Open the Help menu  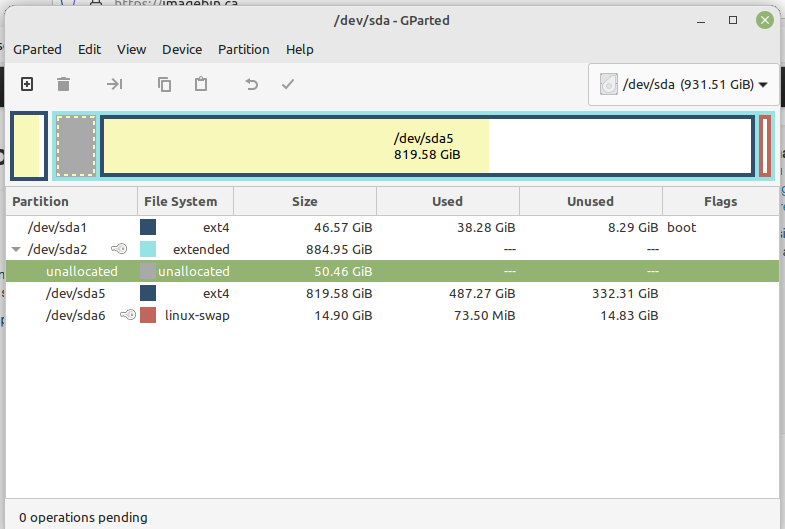(300, 50)
